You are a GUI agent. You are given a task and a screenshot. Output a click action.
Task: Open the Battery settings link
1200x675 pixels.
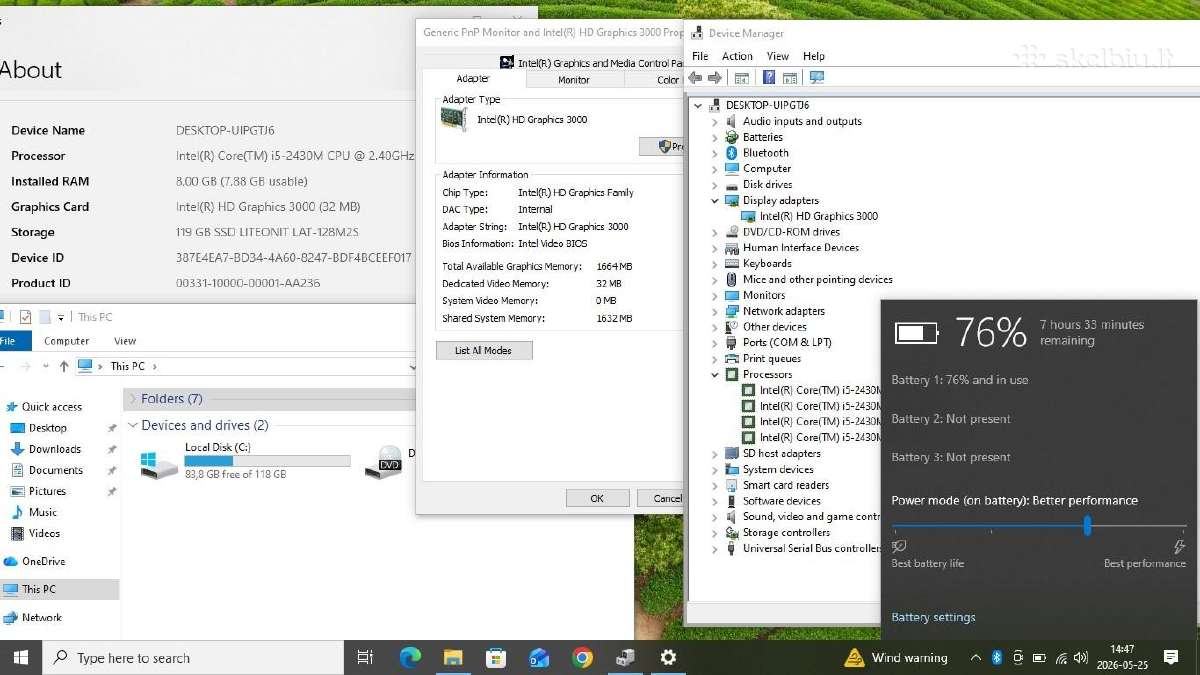coord(933,617)
